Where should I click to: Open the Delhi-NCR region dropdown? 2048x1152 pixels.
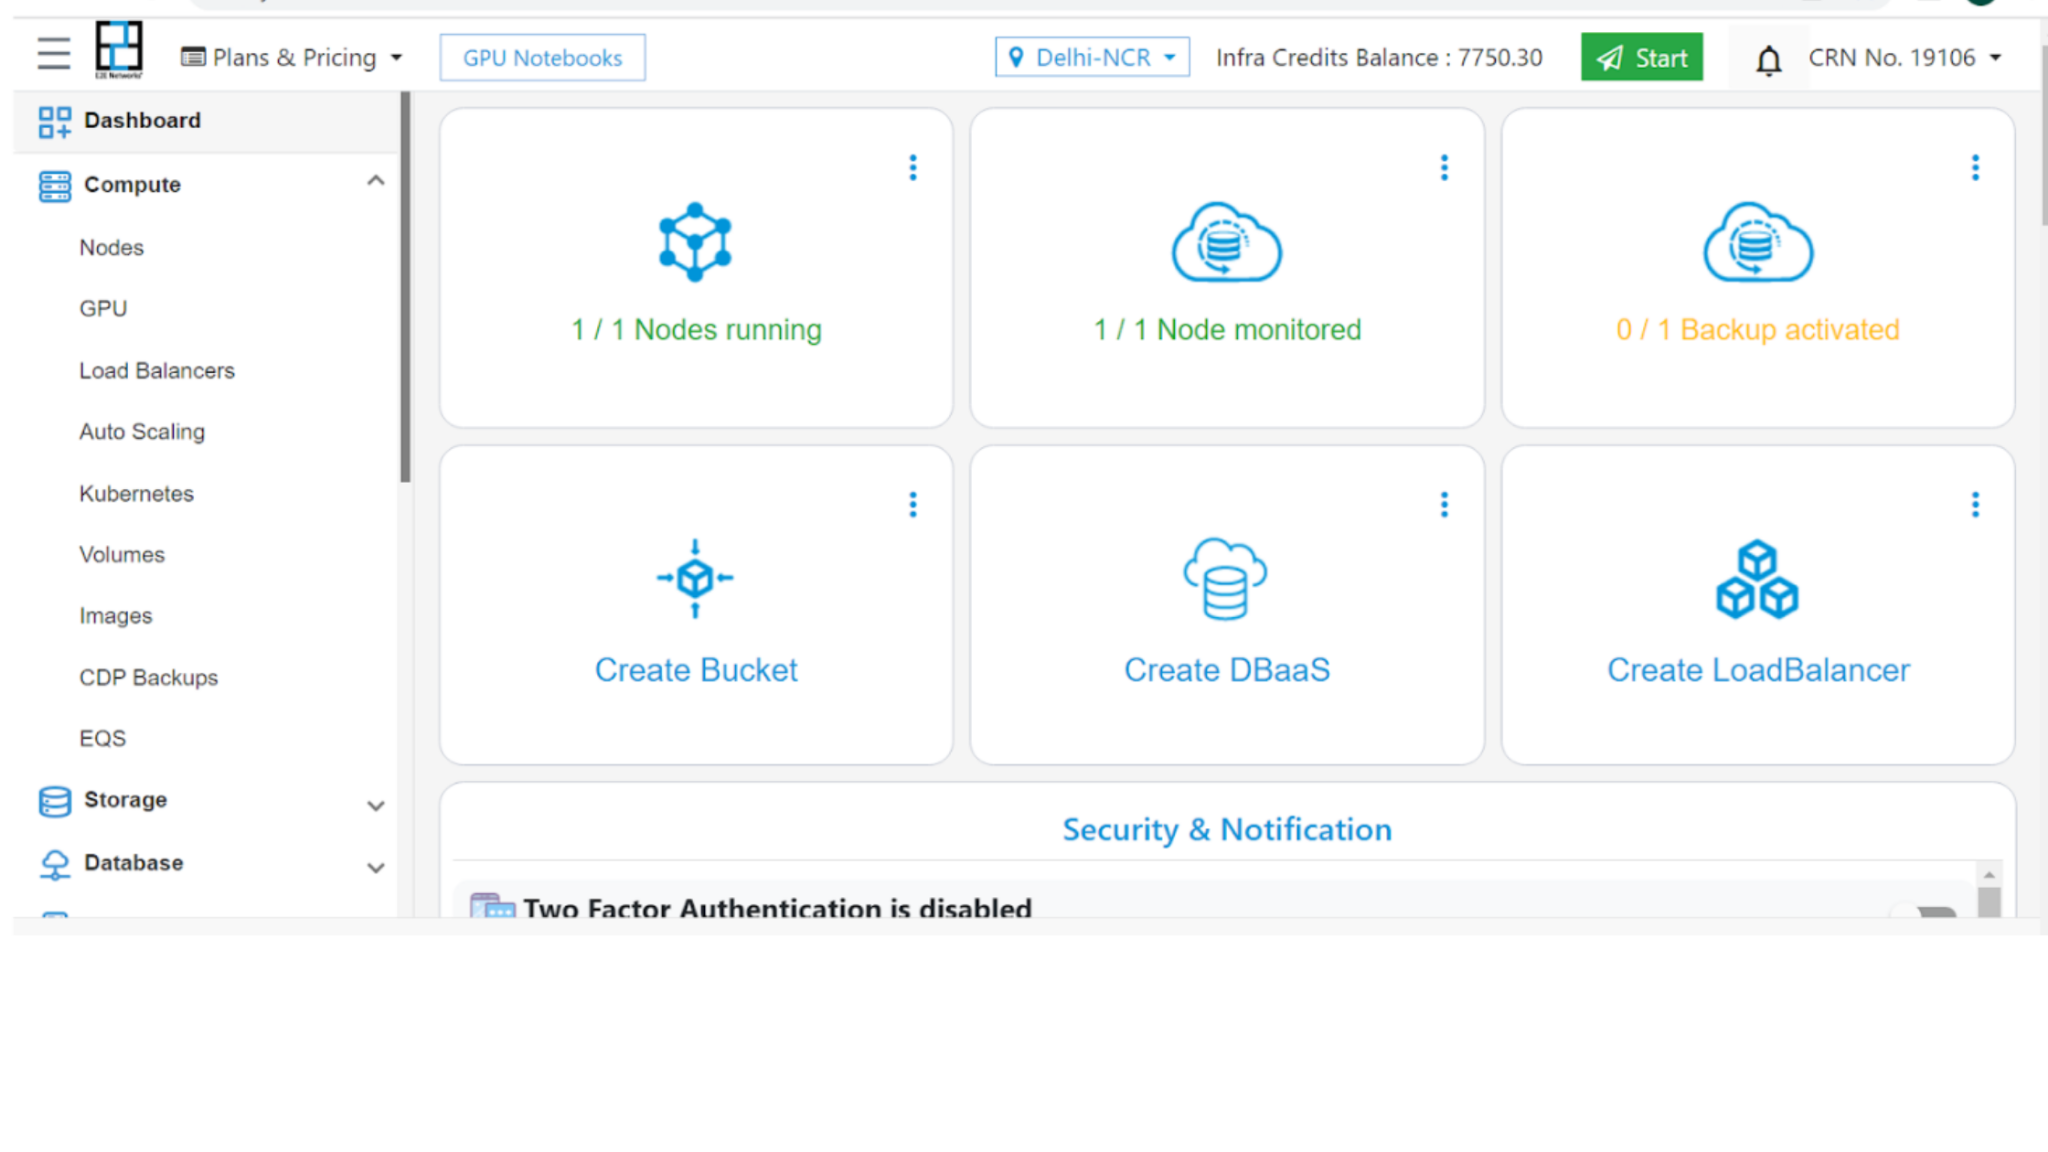click(1092, 57)
